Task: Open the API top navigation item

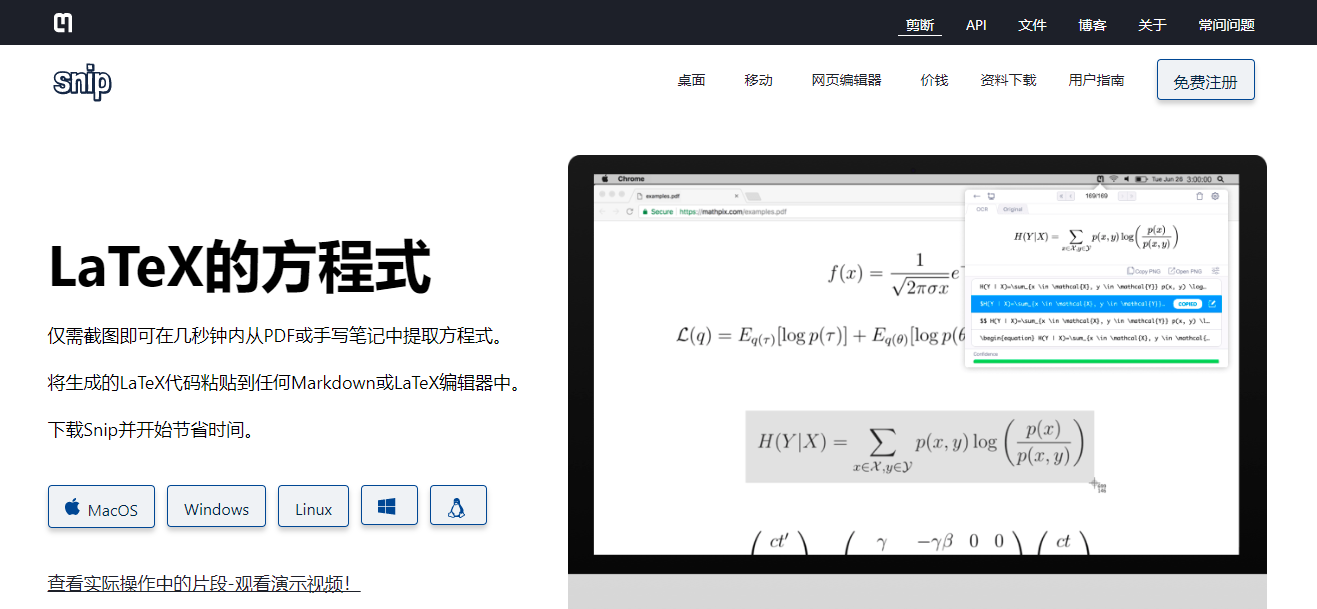Action: [x=976, y=25]
